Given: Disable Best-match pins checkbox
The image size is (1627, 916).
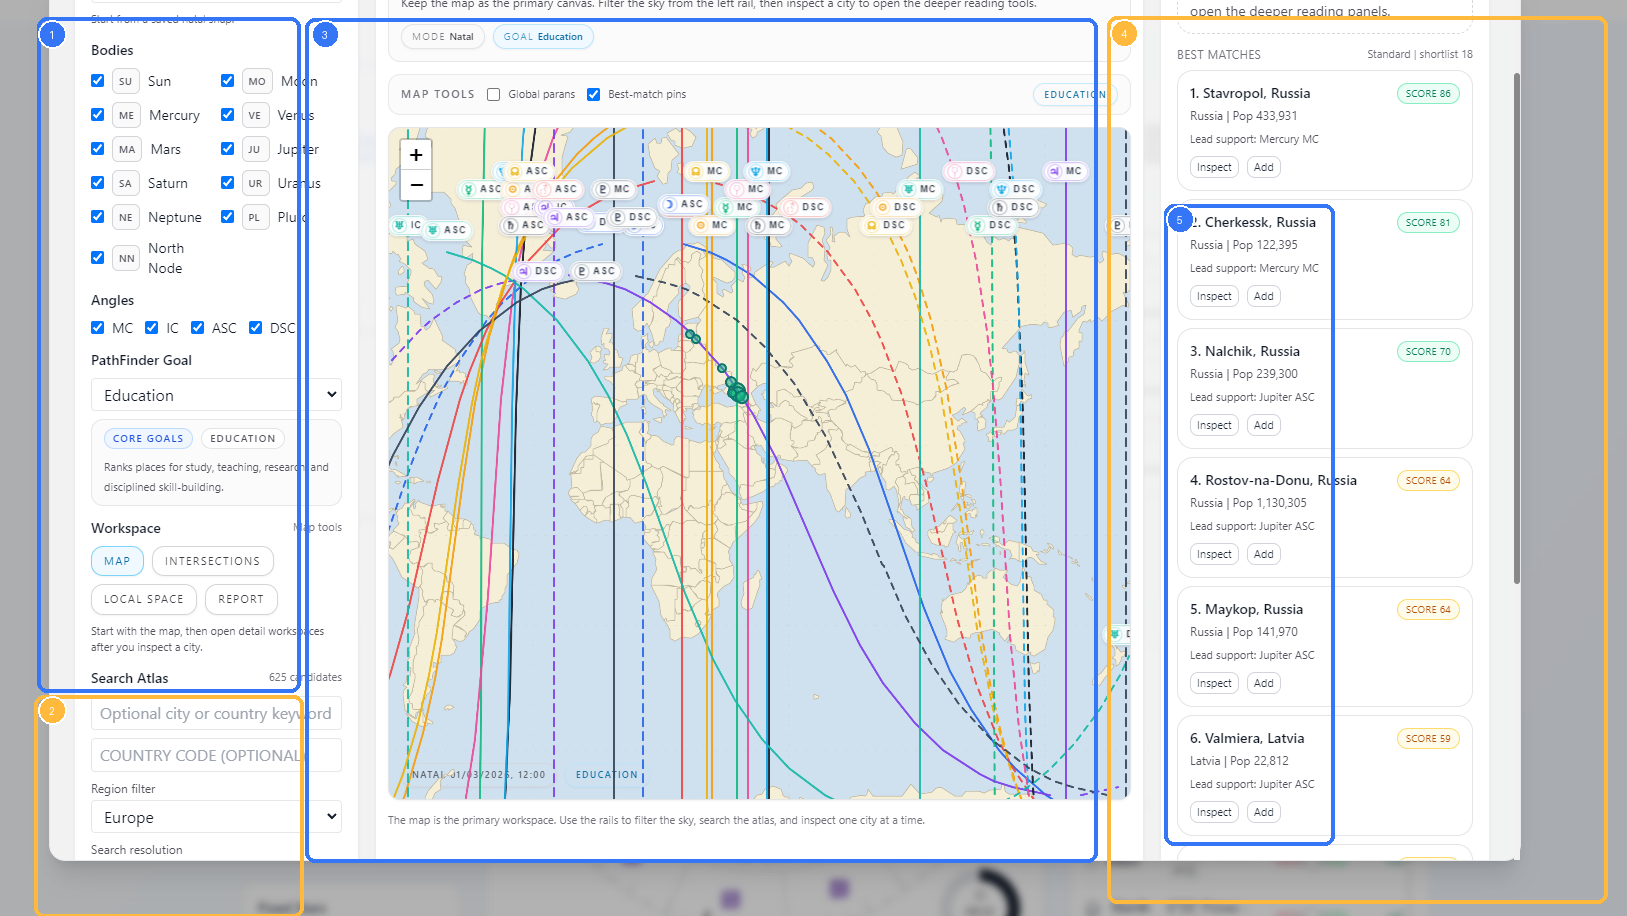Looking at the screenshot, I should tap(593, 94).
